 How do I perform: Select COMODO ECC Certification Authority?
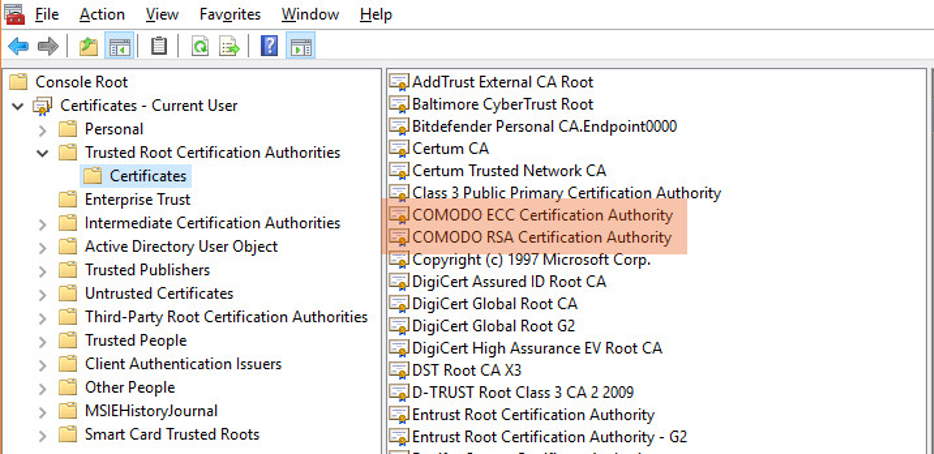click(542, 215)
